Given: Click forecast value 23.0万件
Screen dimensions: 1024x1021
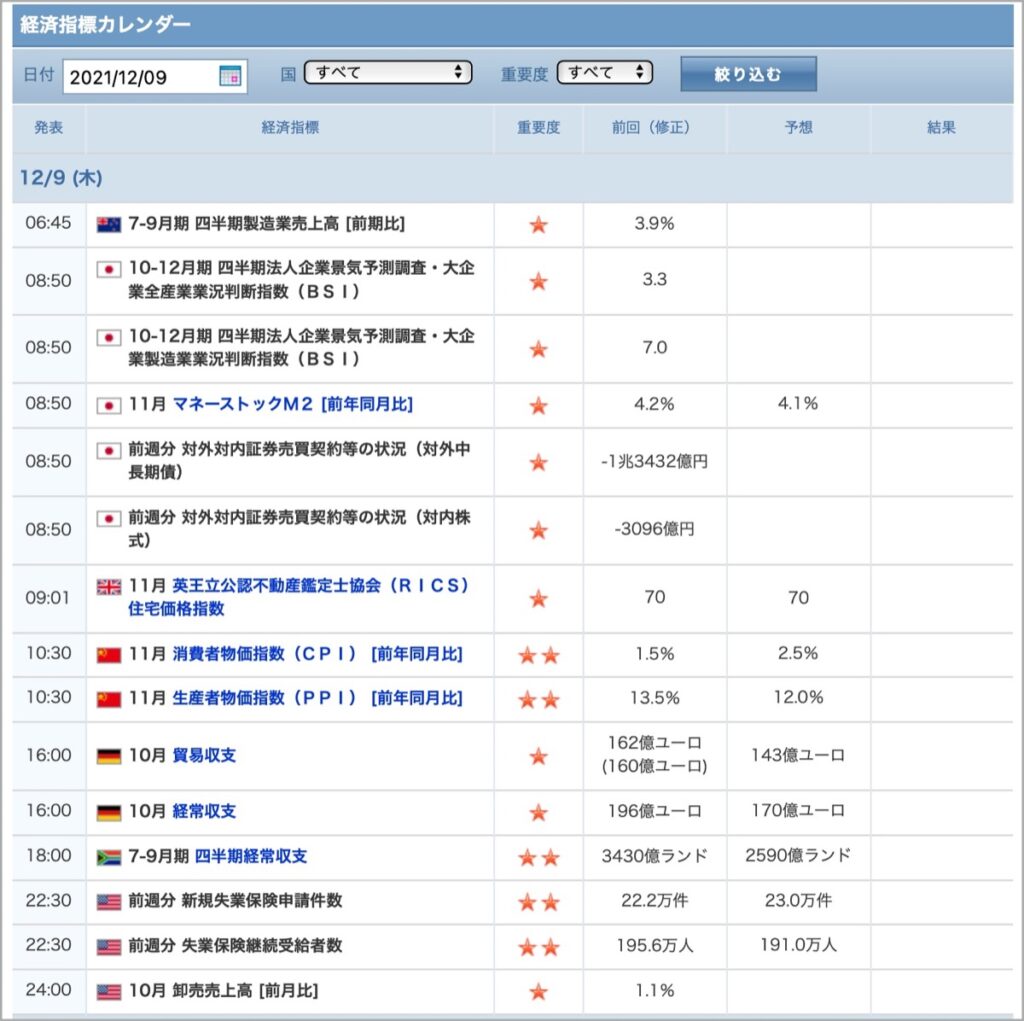Looking at the screenshot, I should click(x=798, y=901).
